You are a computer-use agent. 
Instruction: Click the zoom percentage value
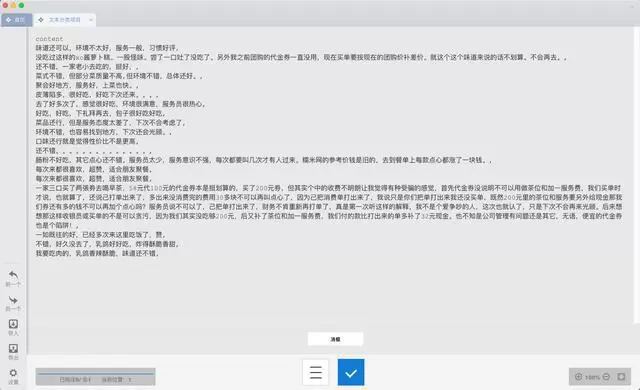592,377
